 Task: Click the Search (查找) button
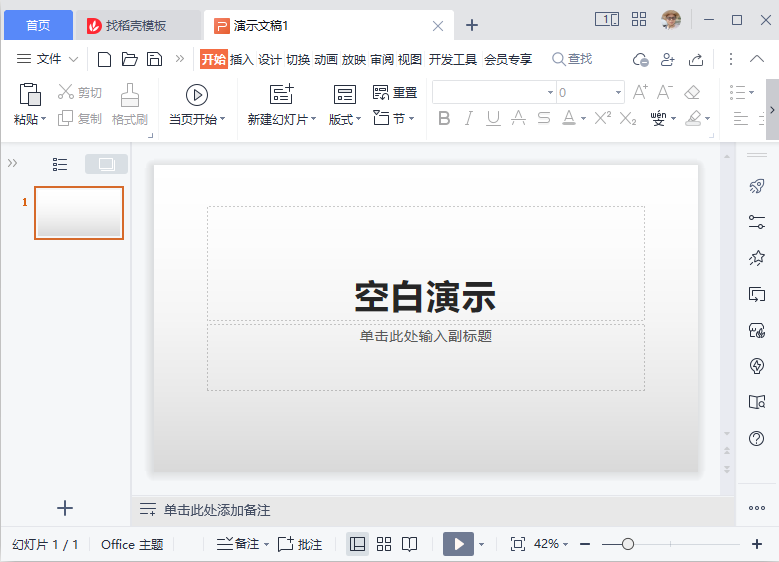click(572, 59)
